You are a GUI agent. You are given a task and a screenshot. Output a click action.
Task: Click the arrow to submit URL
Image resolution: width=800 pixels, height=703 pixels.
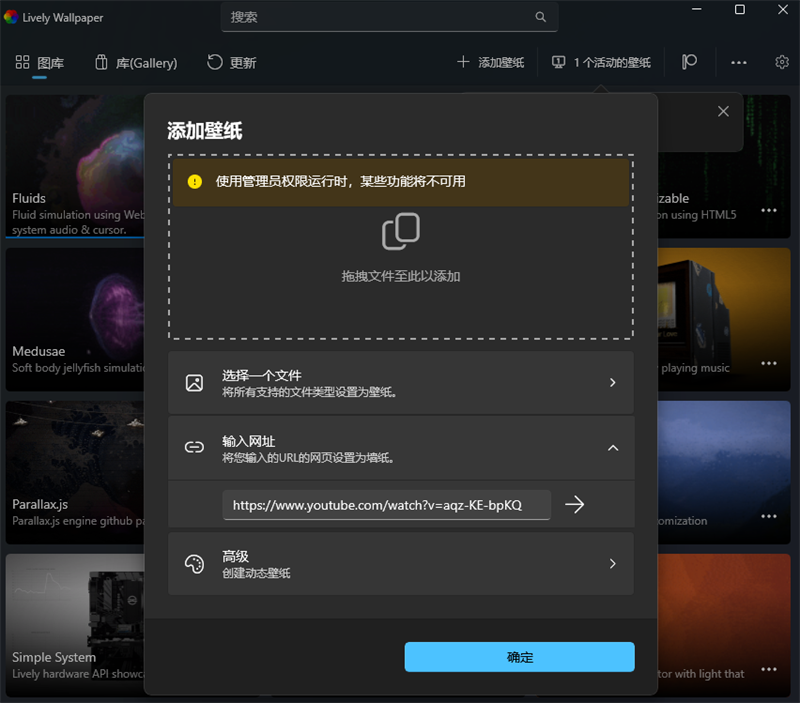coord(574,505)
